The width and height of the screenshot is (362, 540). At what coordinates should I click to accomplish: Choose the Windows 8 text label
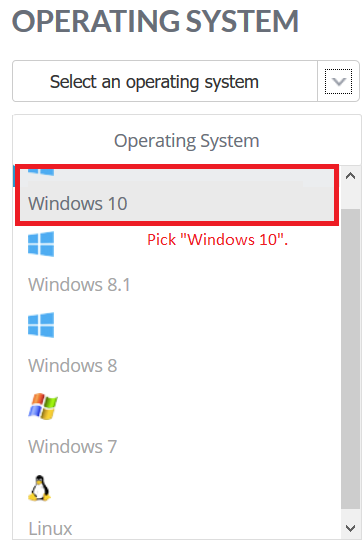[x=73, y=365]
